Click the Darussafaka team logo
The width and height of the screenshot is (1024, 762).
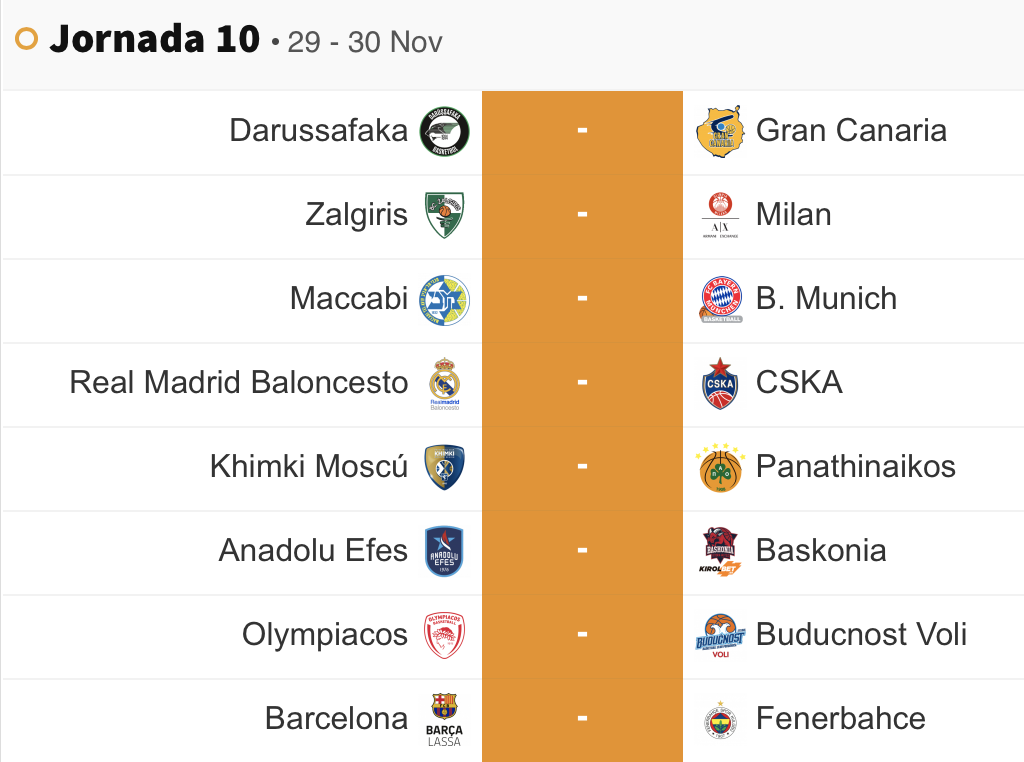(444, 131)
